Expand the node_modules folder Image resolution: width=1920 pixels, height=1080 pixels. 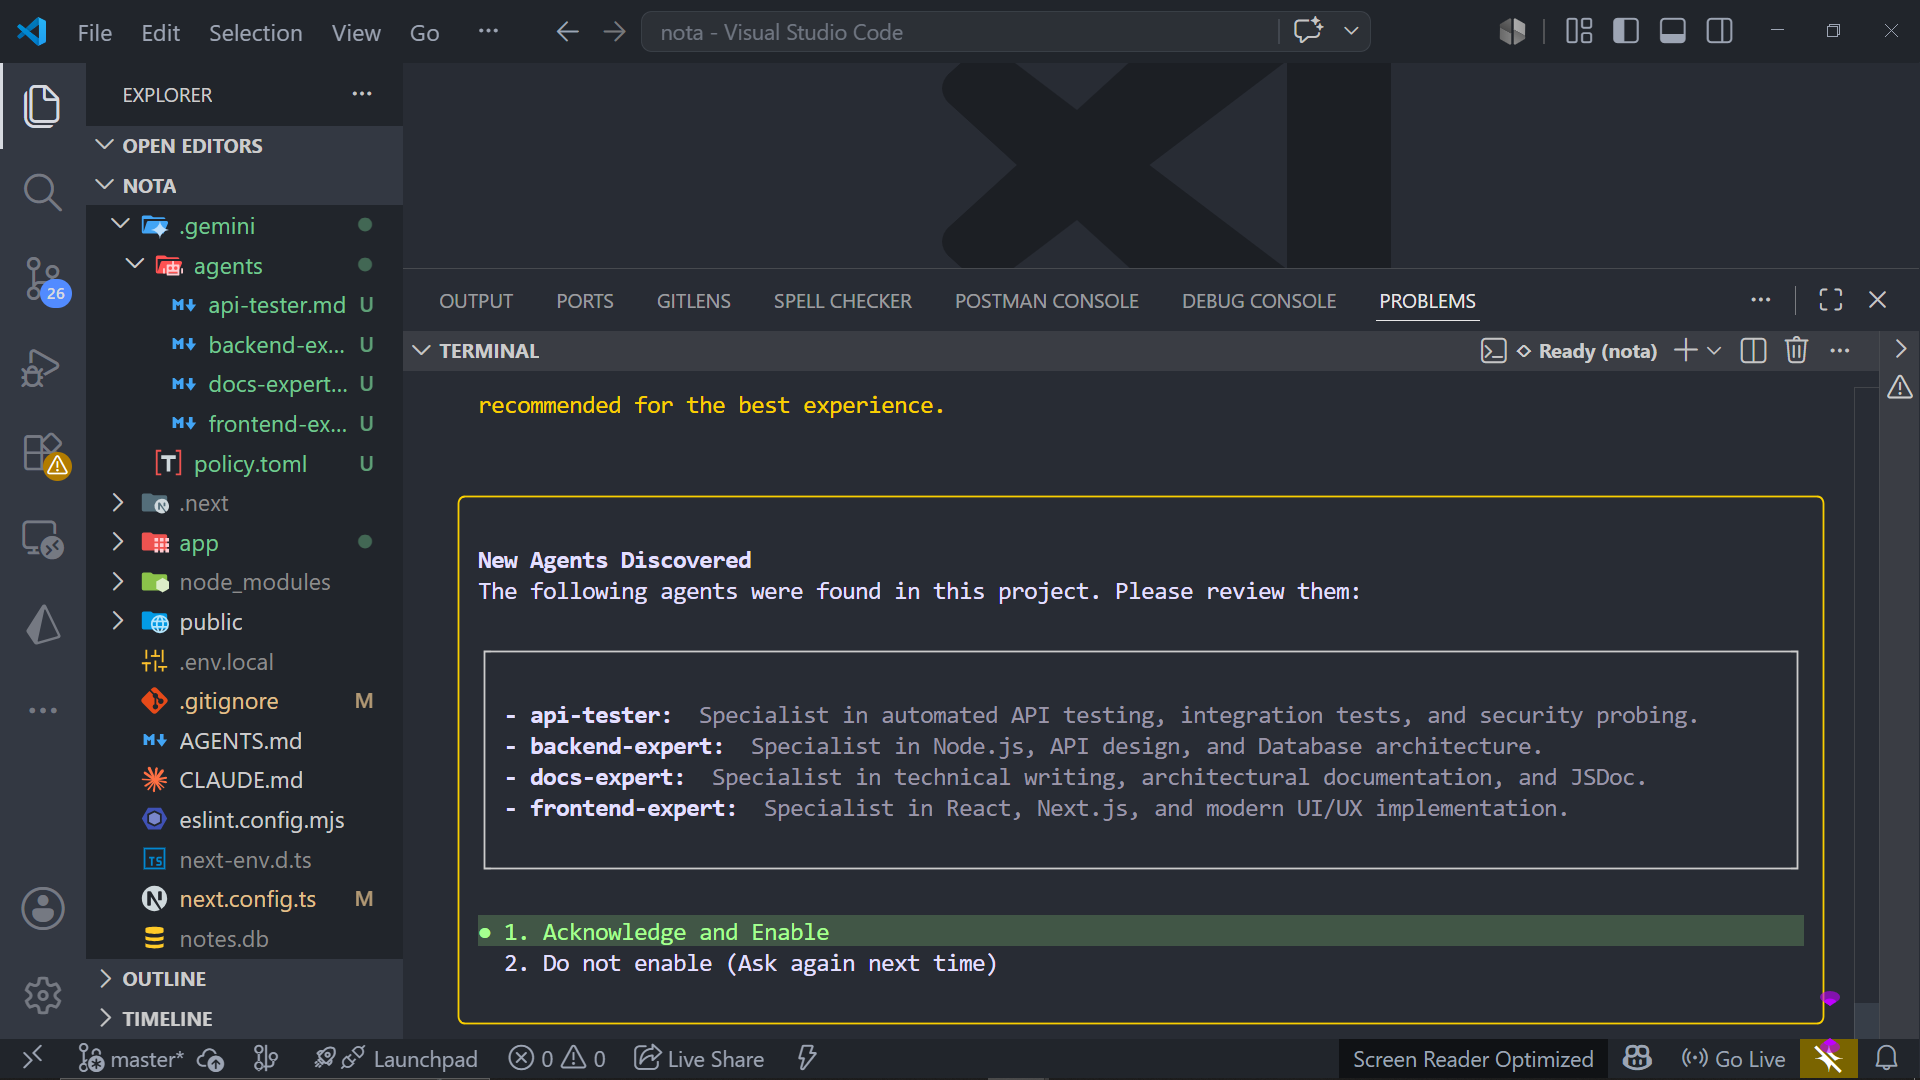click(118, 581)
